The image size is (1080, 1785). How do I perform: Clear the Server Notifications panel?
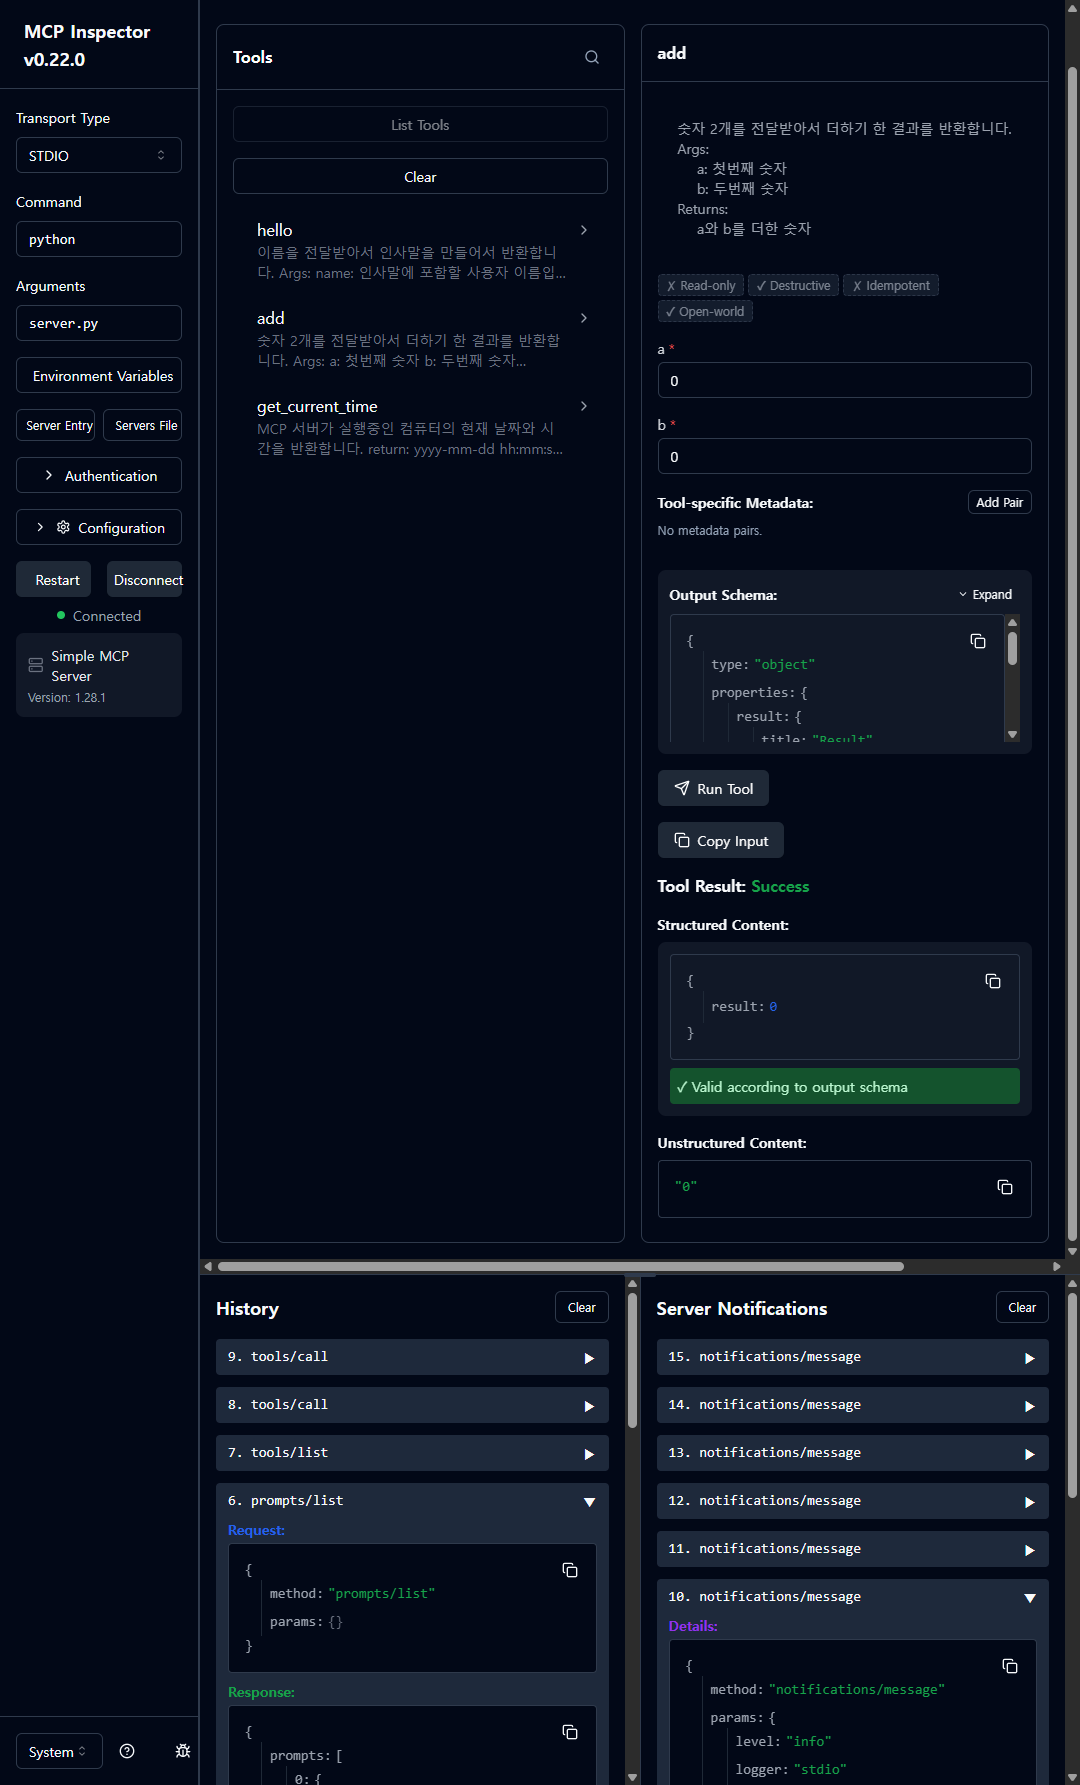click(x=1022, y=1307)
